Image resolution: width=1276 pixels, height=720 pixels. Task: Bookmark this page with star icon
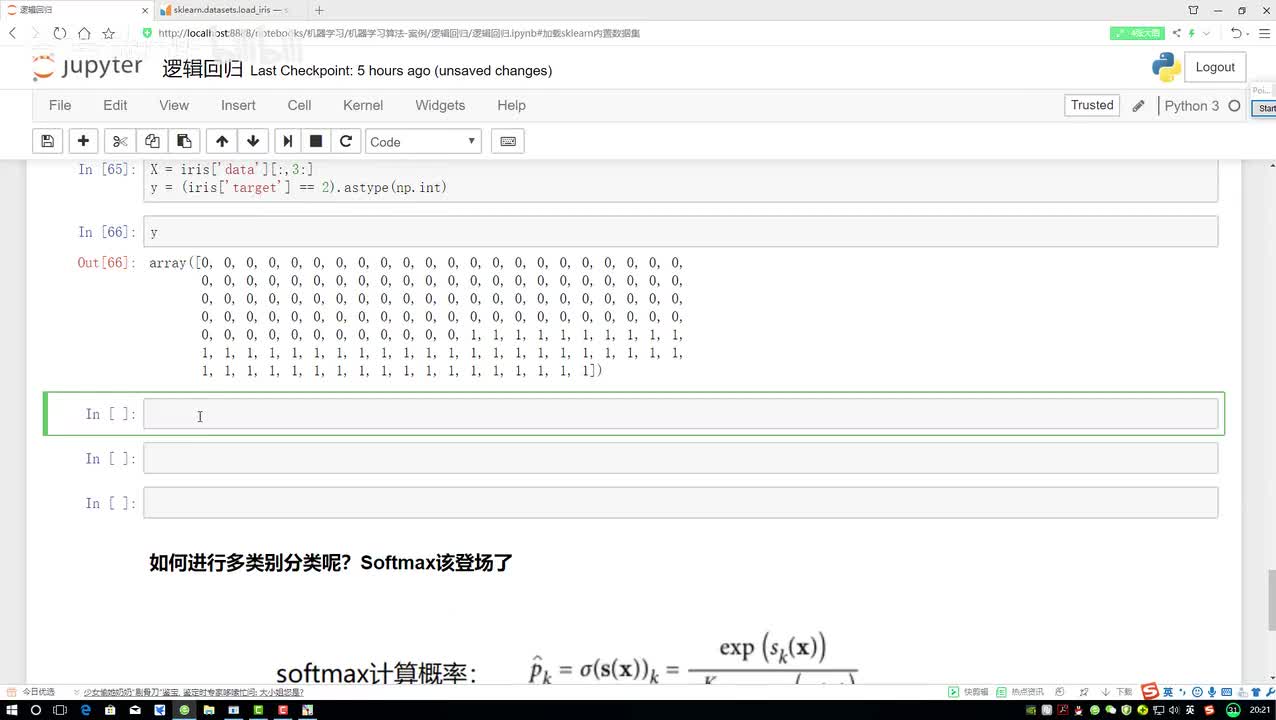pyautogui.click(x=108, y=33)
